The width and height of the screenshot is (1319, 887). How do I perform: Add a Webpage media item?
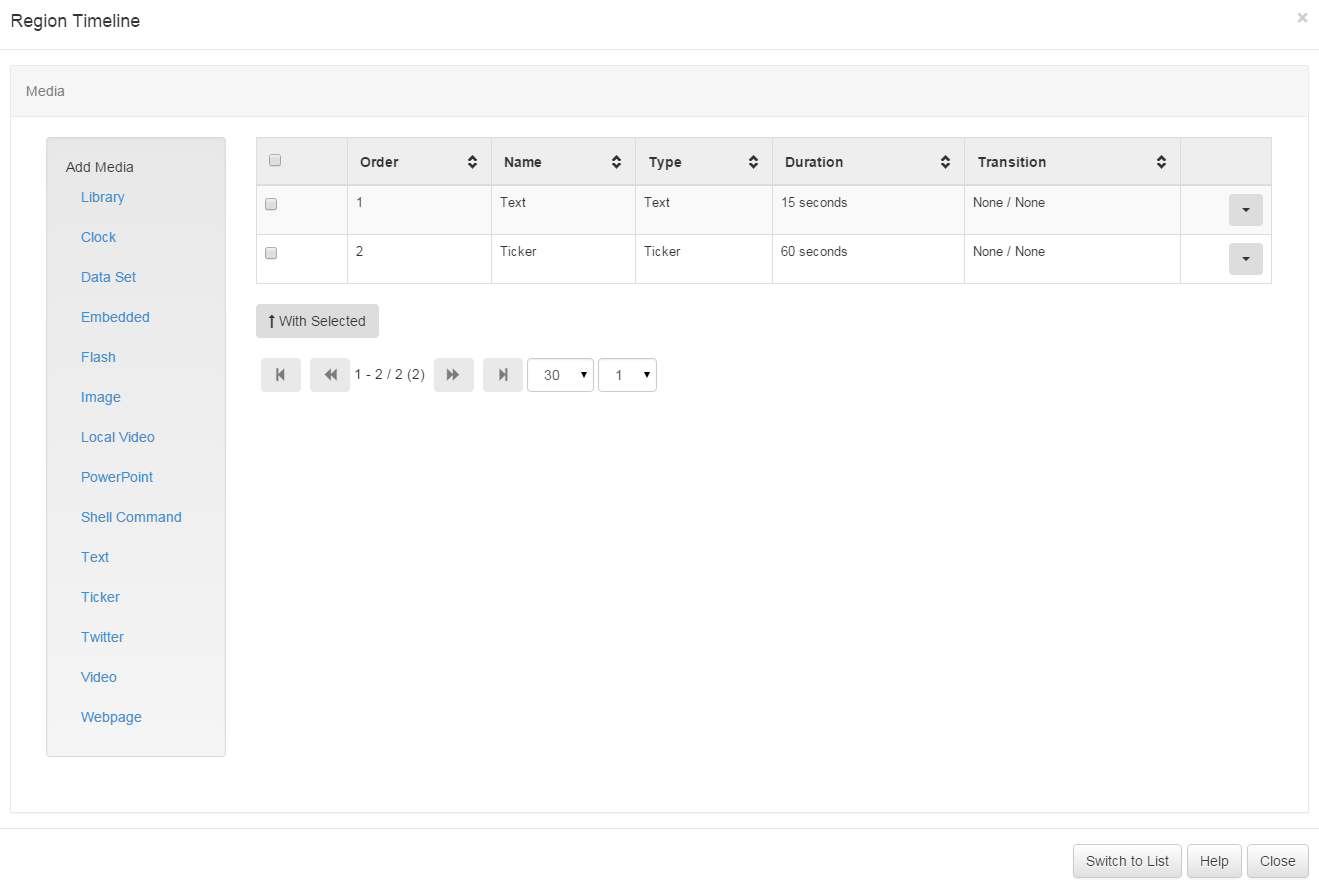pos(111,717)
